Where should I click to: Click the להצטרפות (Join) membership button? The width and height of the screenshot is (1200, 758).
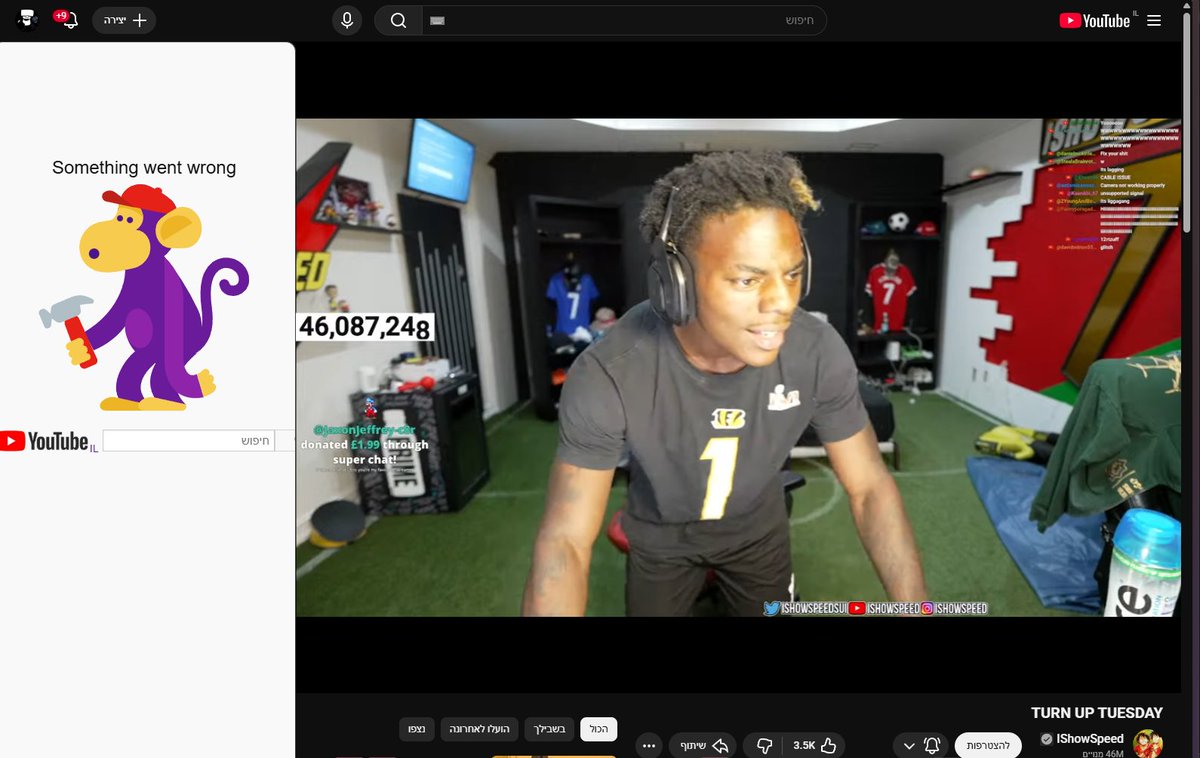(x=988, y=745)
